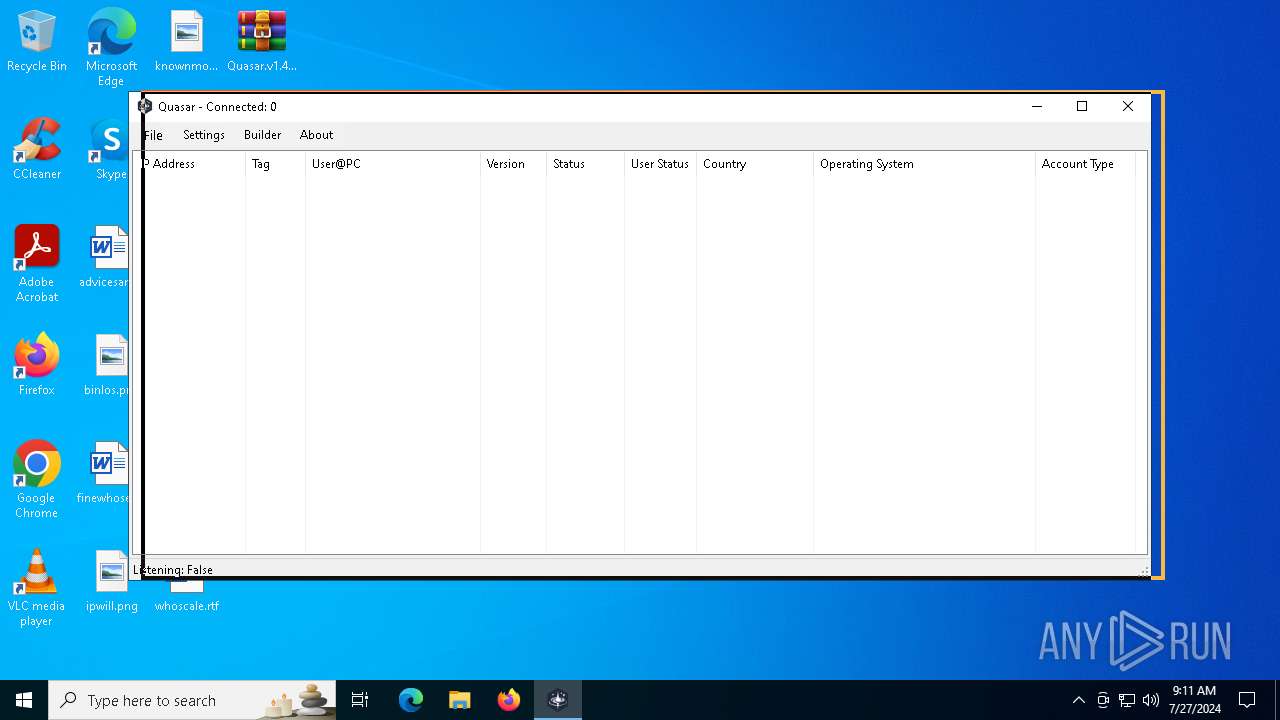This screenshot has height=720, width=1280.
Task: Click the Status column header
Action: 586,164
